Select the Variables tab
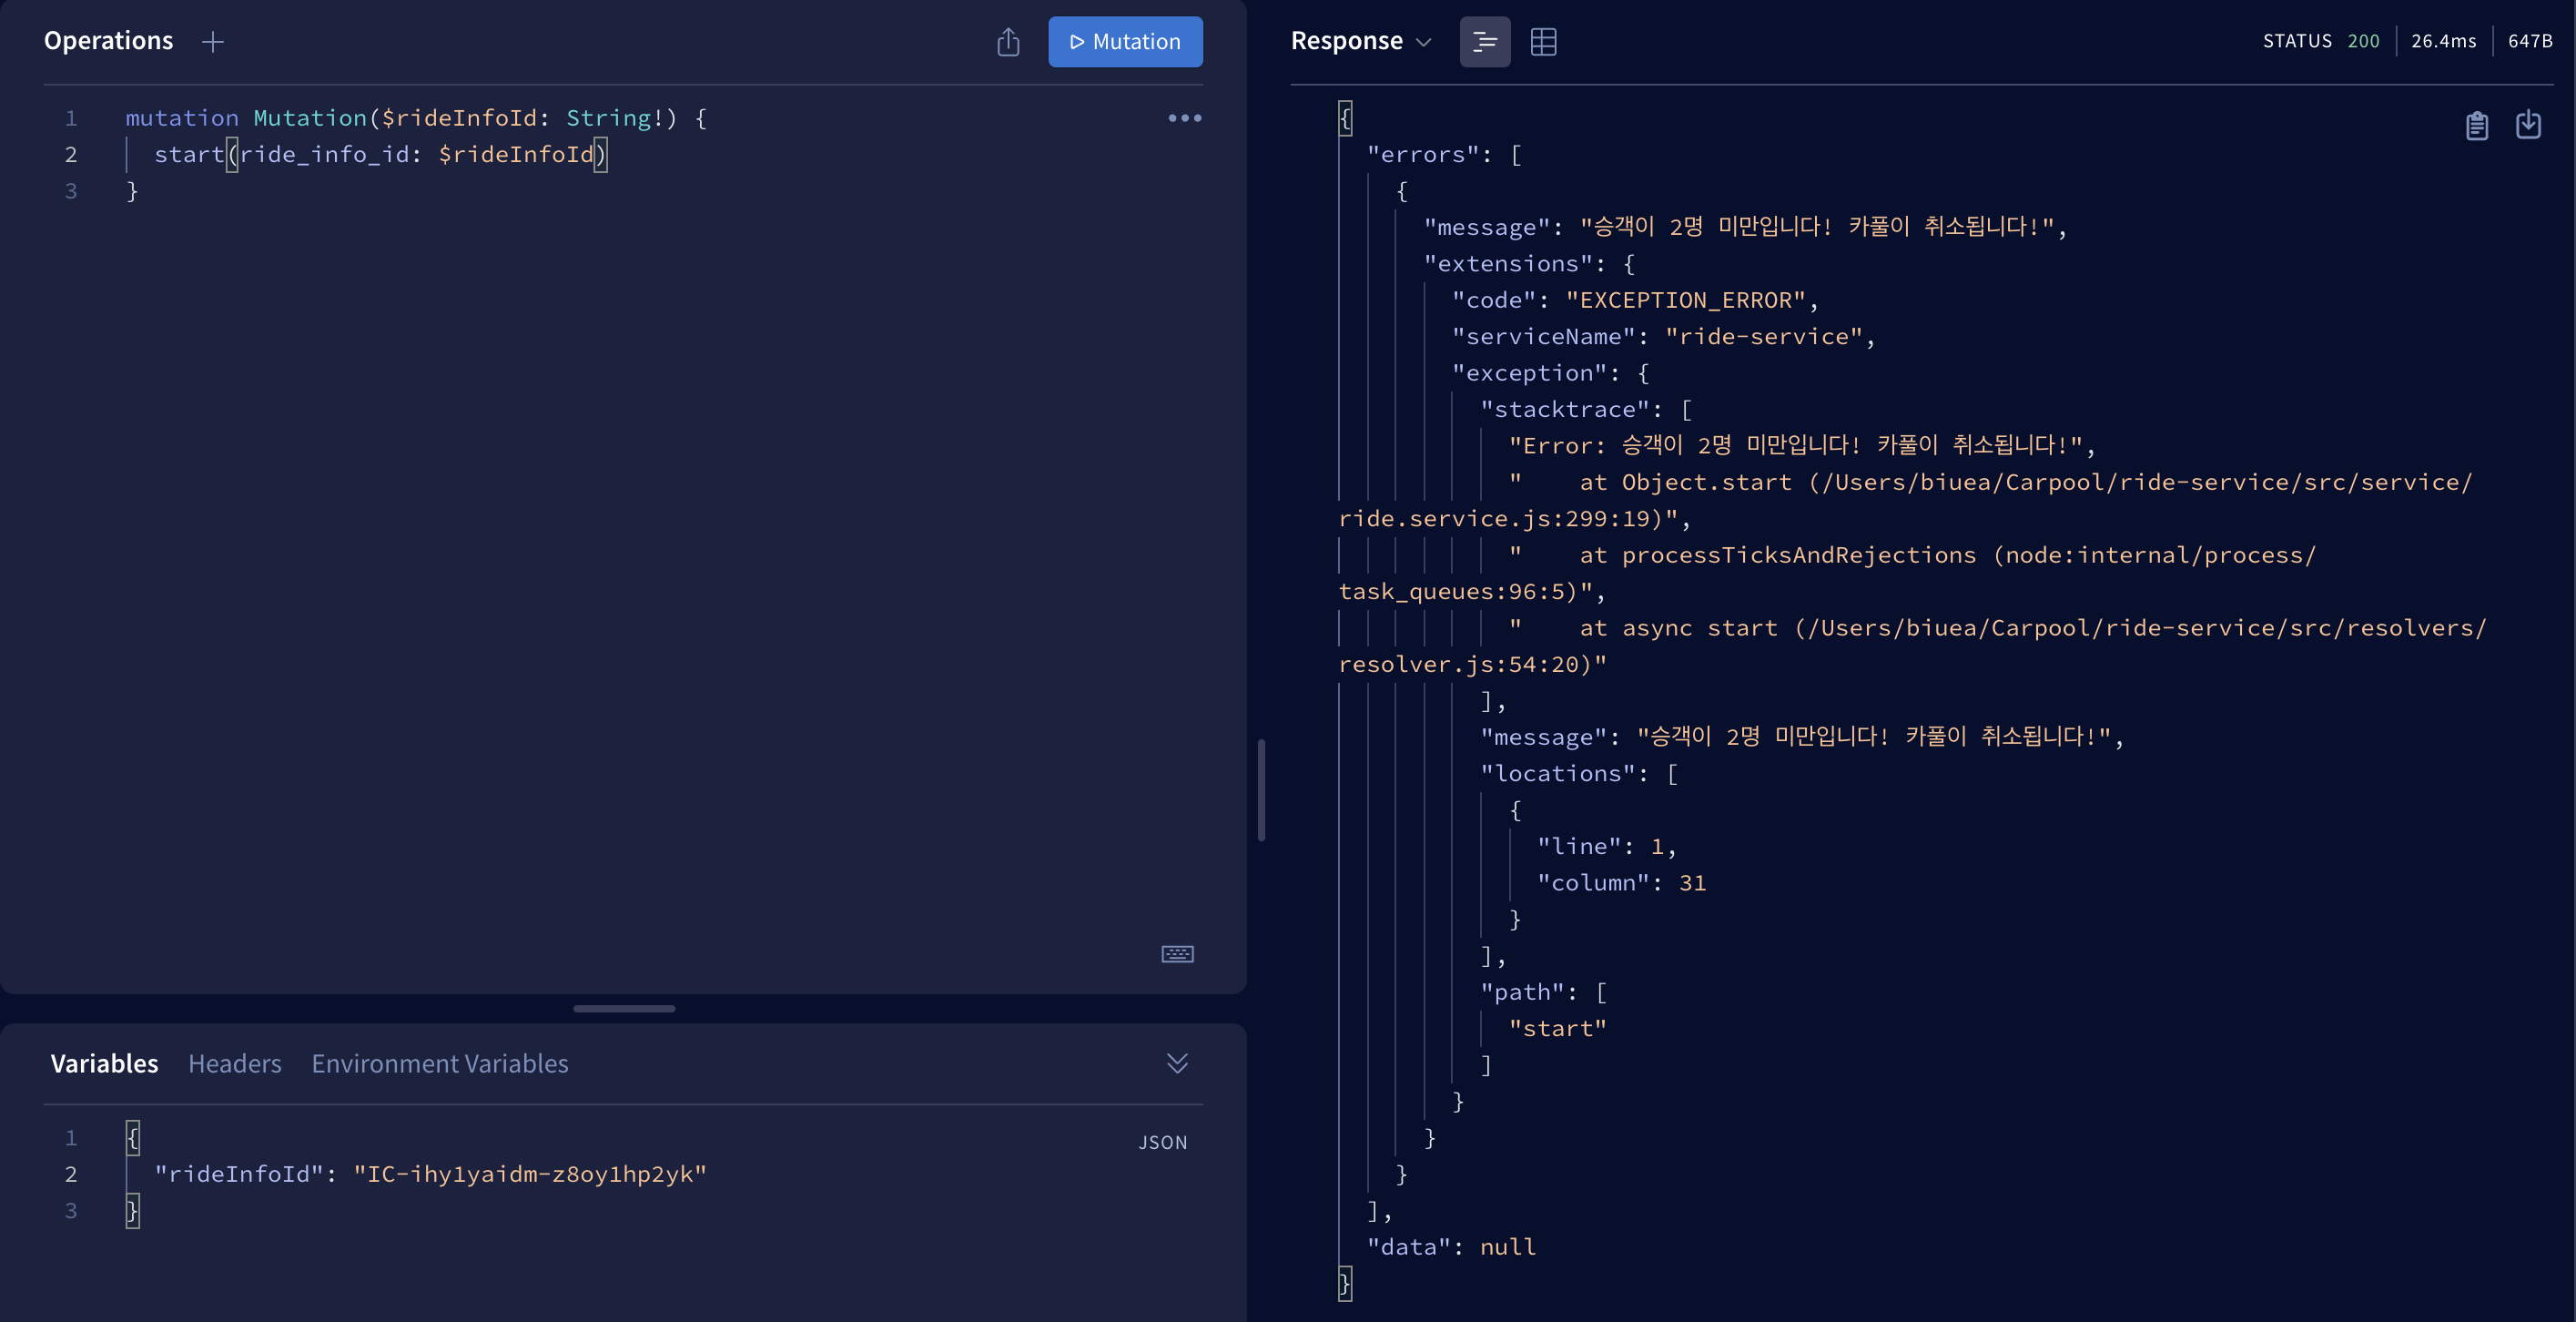The image size is (2576, 1322). pos(104,1063)
